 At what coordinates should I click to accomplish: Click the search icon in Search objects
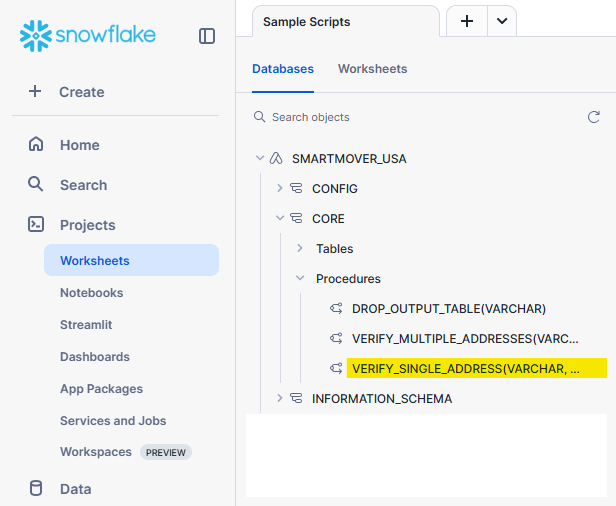click(x=259, y=117)
